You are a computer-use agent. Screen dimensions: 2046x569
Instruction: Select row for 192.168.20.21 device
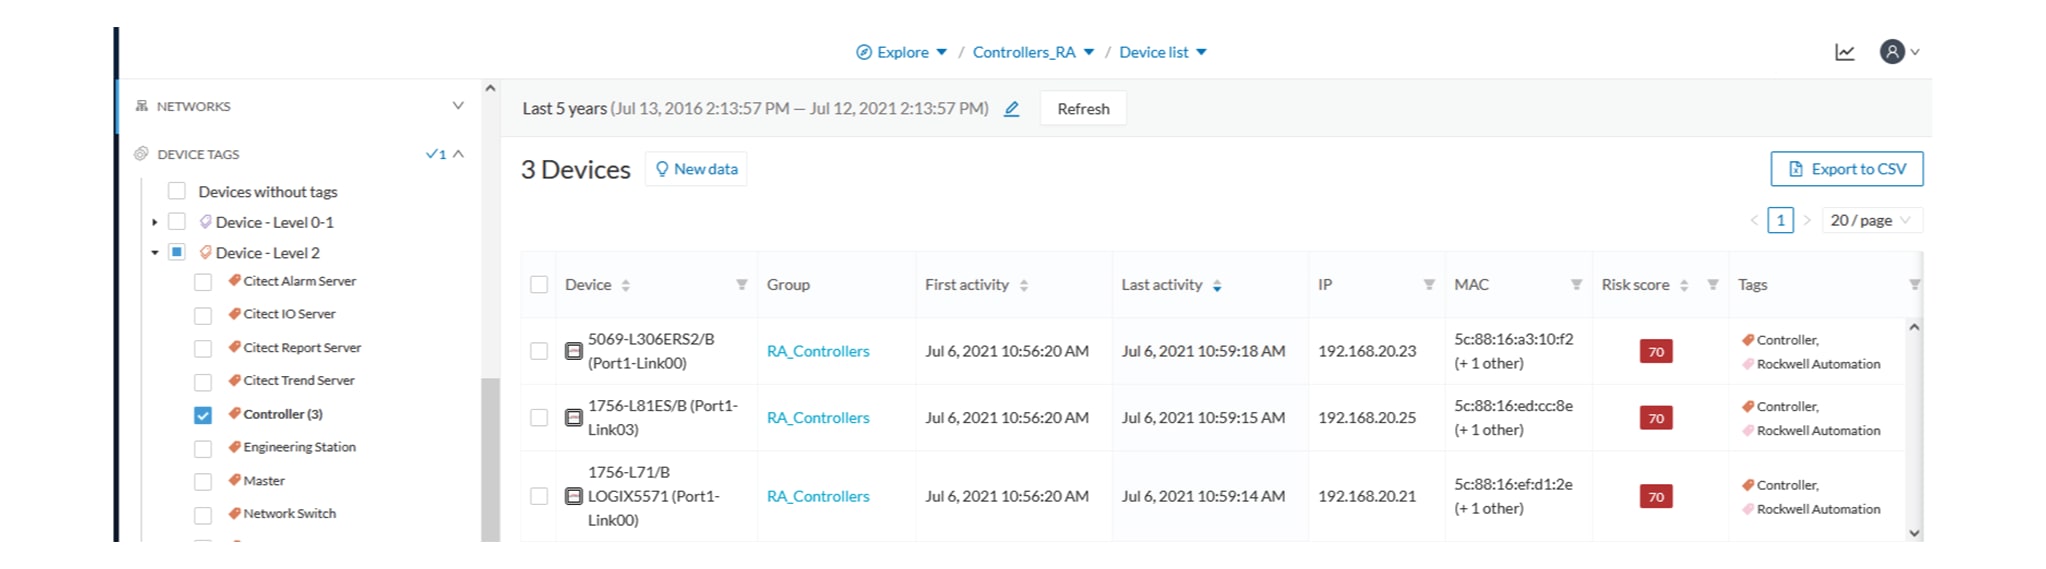pos(539,495)
